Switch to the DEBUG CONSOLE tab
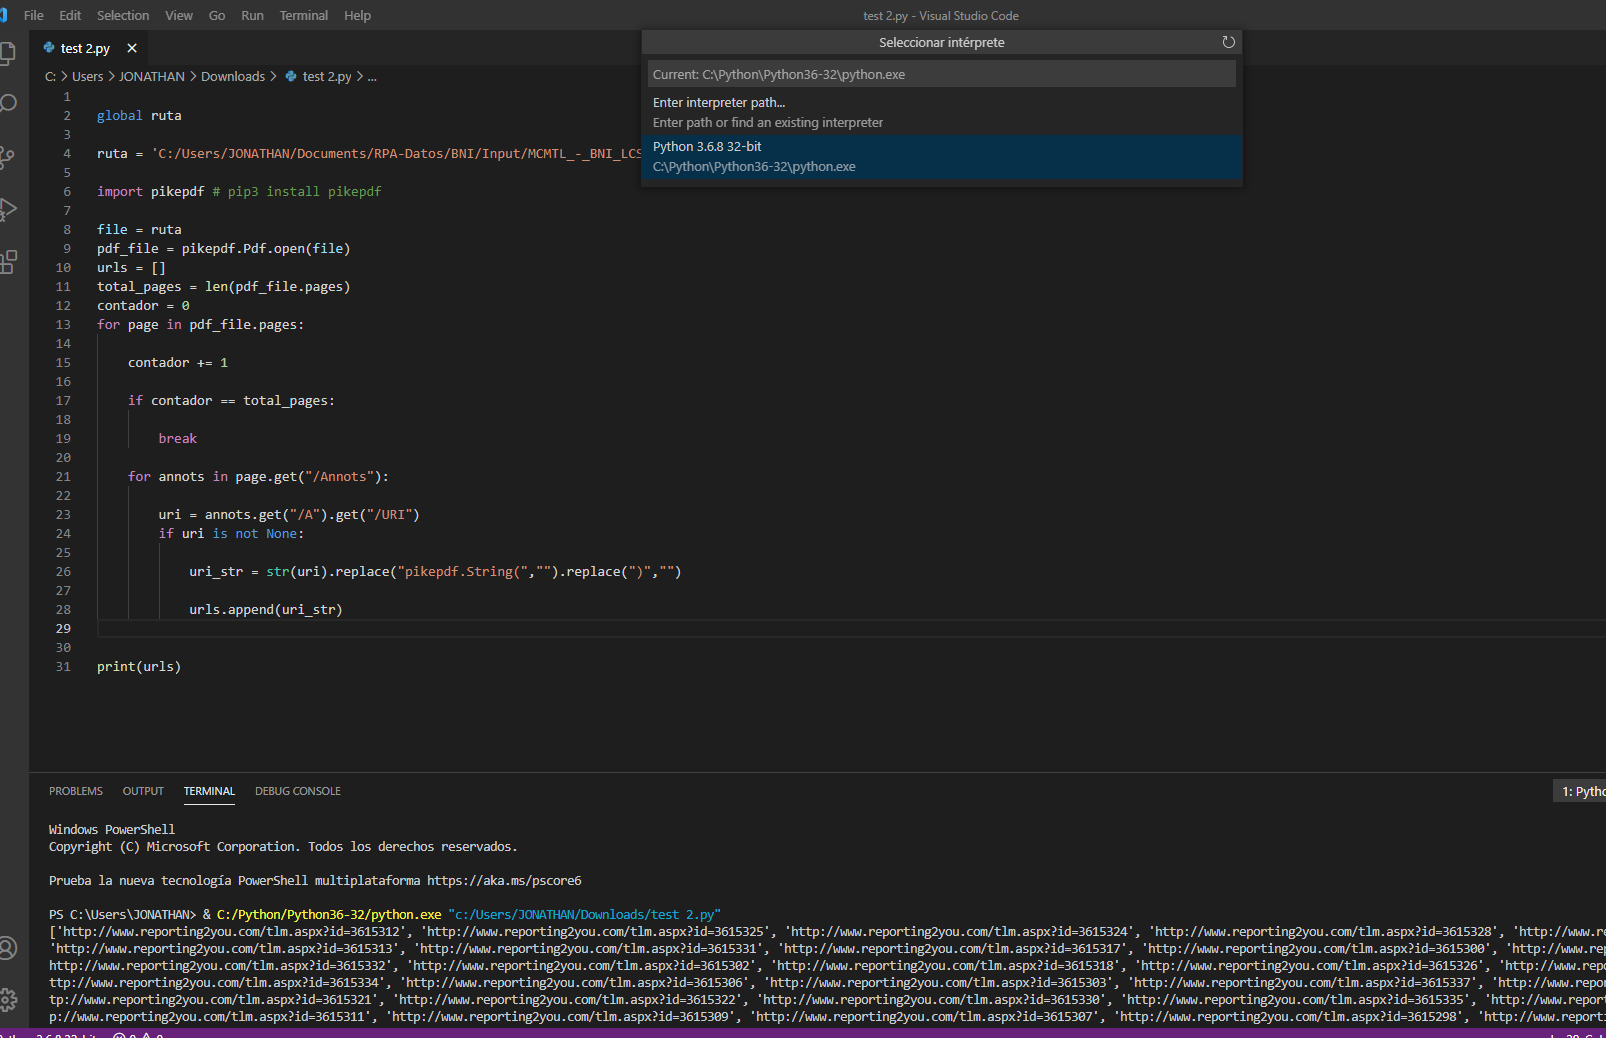The width and height of the screenshot is (1606, 1038). [297, 791]
